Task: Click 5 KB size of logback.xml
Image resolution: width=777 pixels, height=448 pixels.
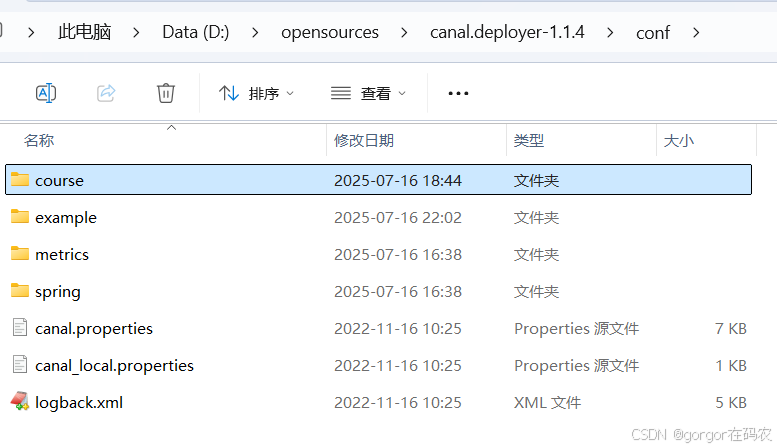Action: (730, 402)
